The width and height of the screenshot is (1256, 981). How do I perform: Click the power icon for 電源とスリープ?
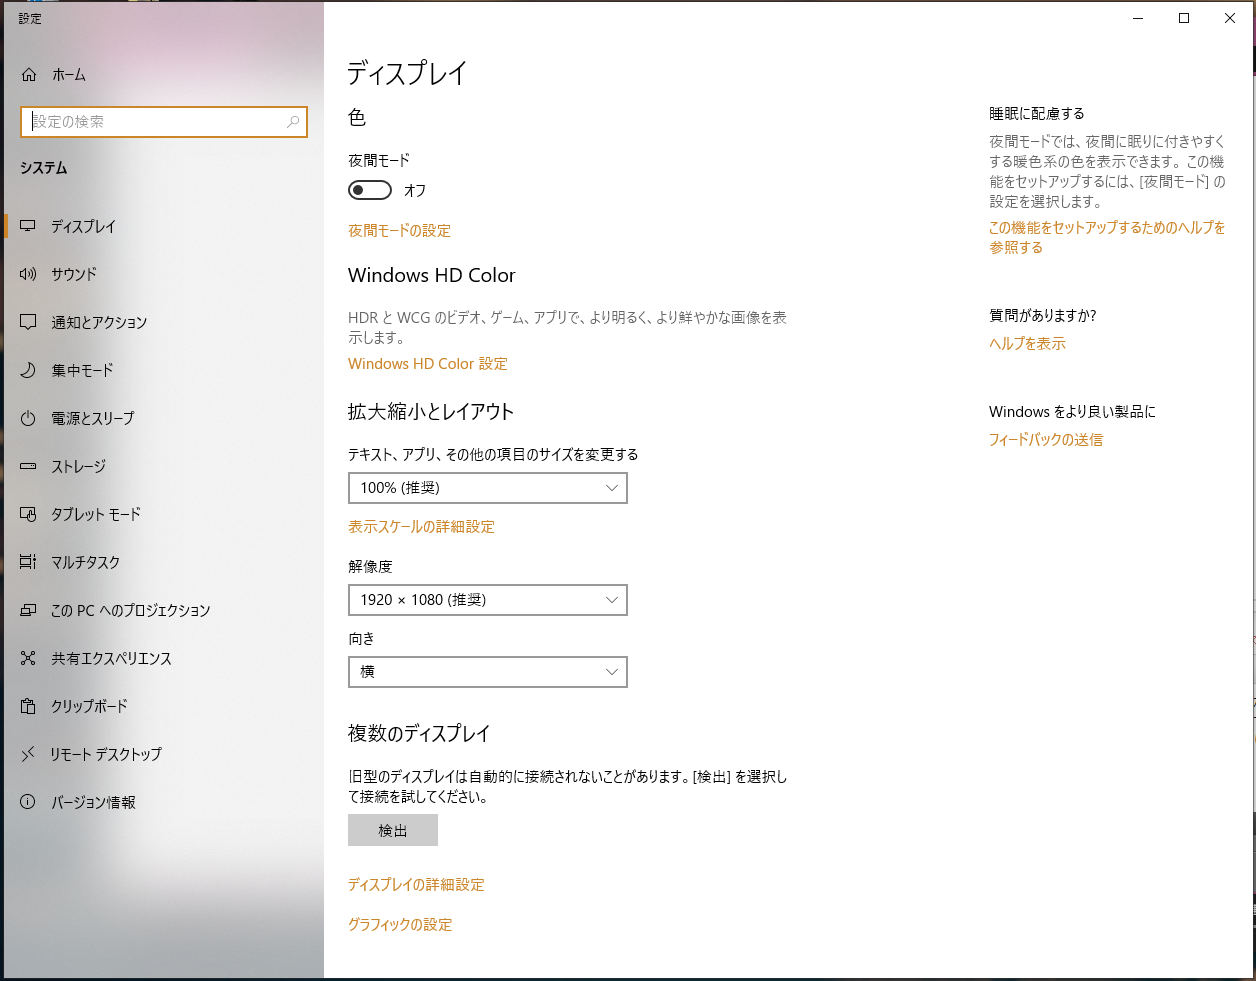(28, 418)
